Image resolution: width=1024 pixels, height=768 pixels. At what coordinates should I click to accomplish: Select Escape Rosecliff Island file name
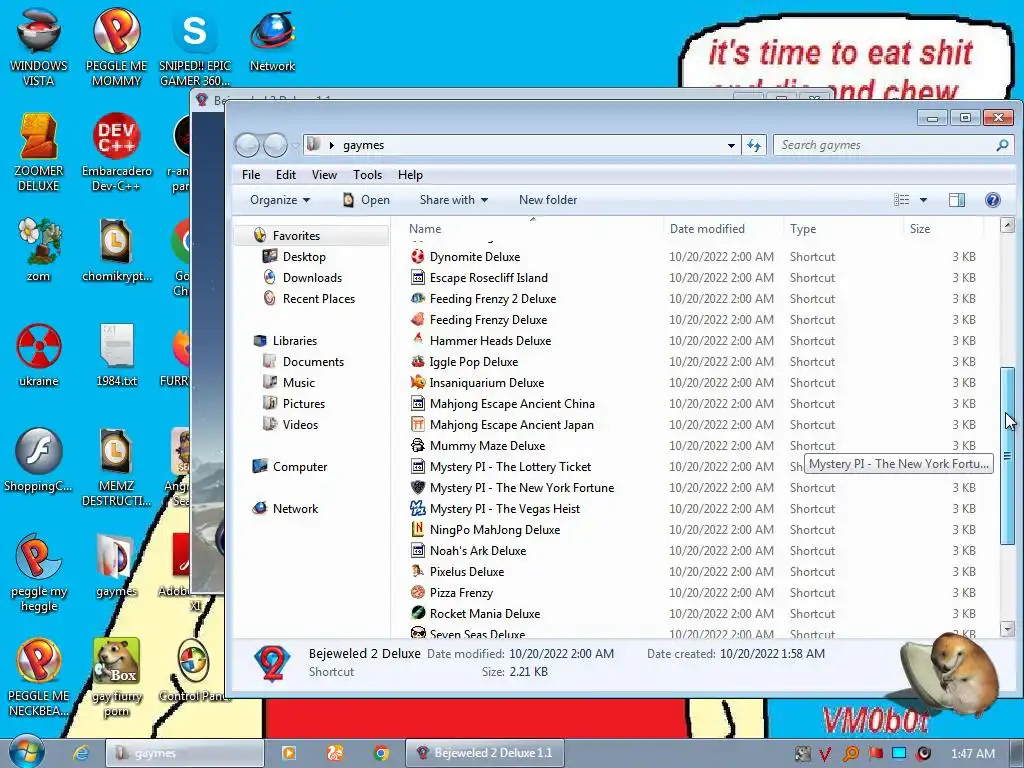[488, 278]
